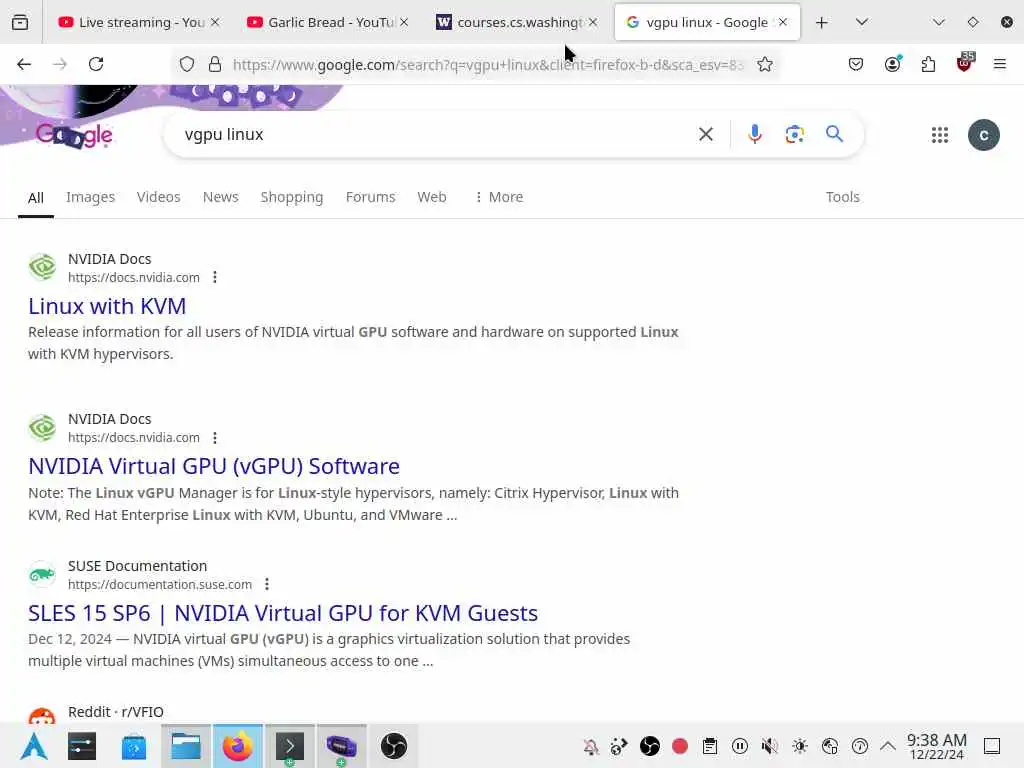Open Game Boy Advance emulator taskbar icon
The height and width of the screenshot is (768, 1024).
click(x=342, y=746)
